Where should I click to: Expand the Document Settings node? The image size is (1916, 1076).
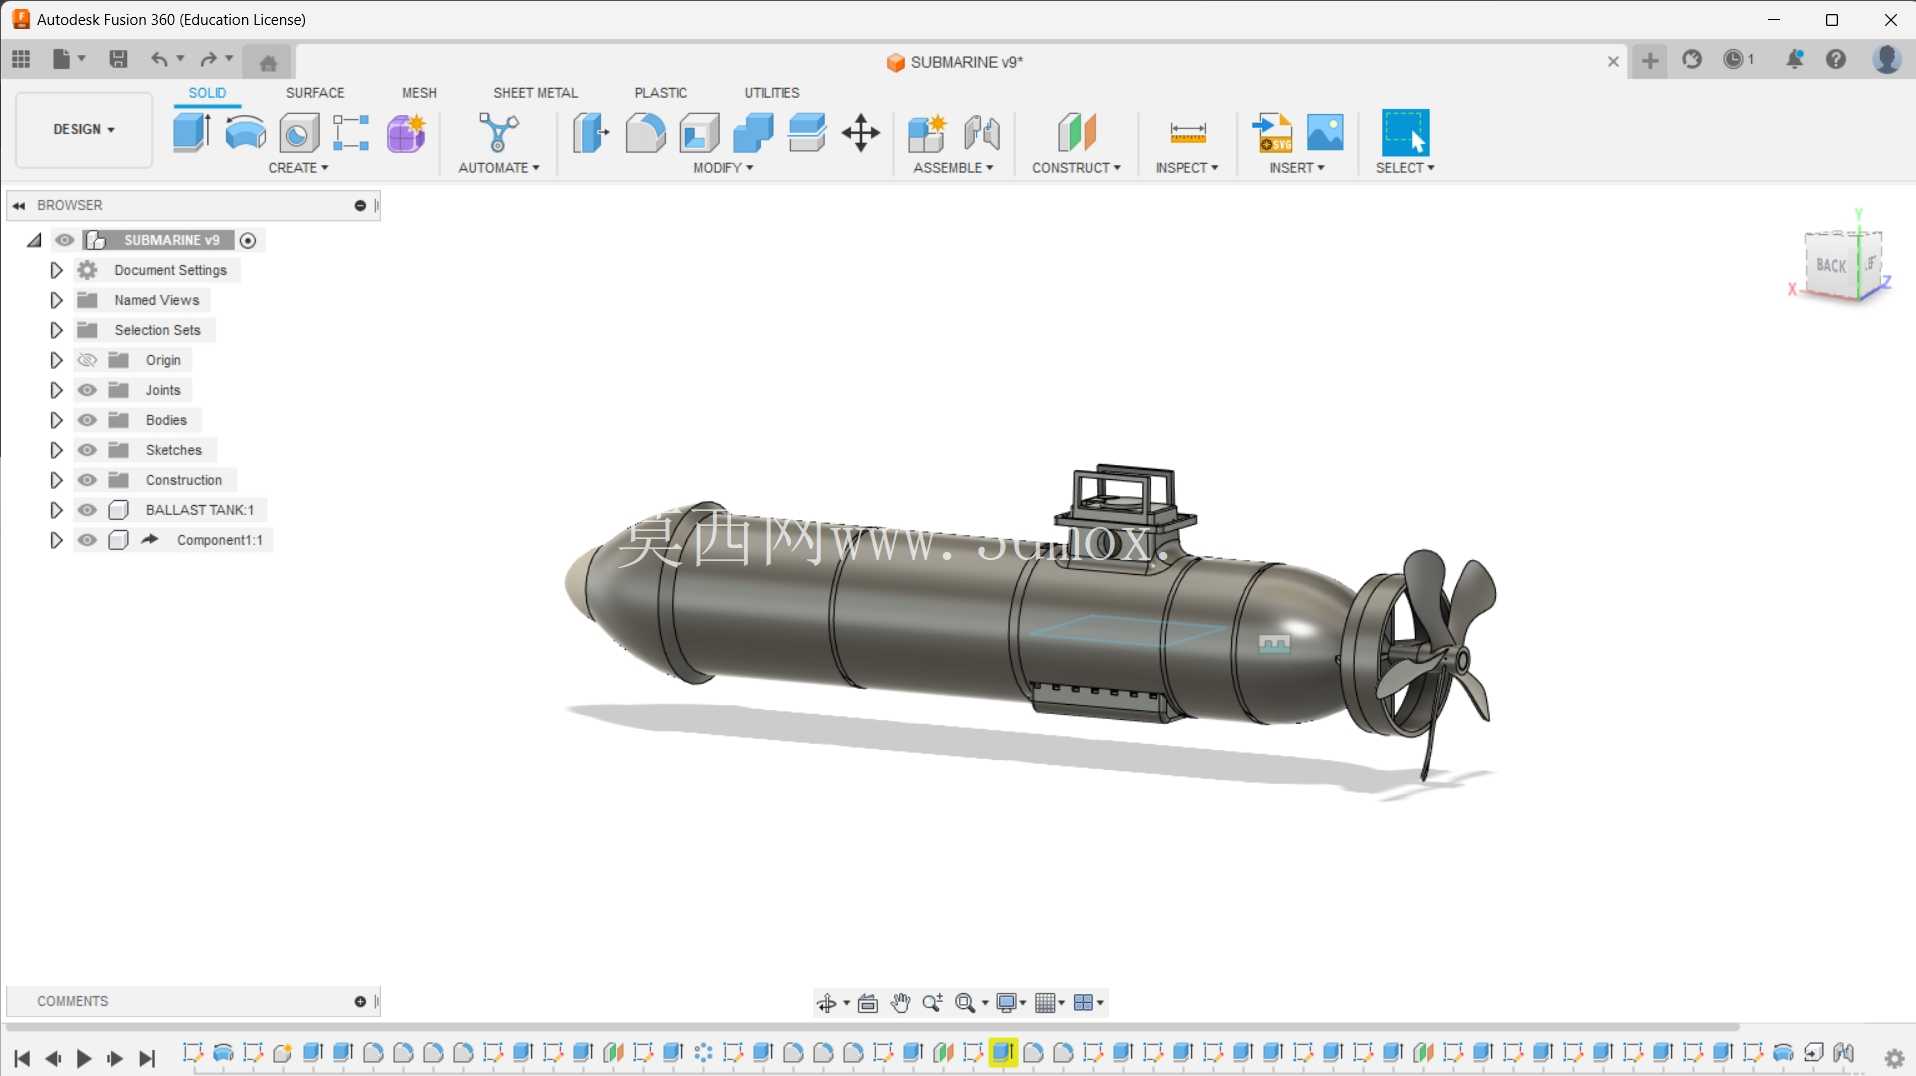56,270
